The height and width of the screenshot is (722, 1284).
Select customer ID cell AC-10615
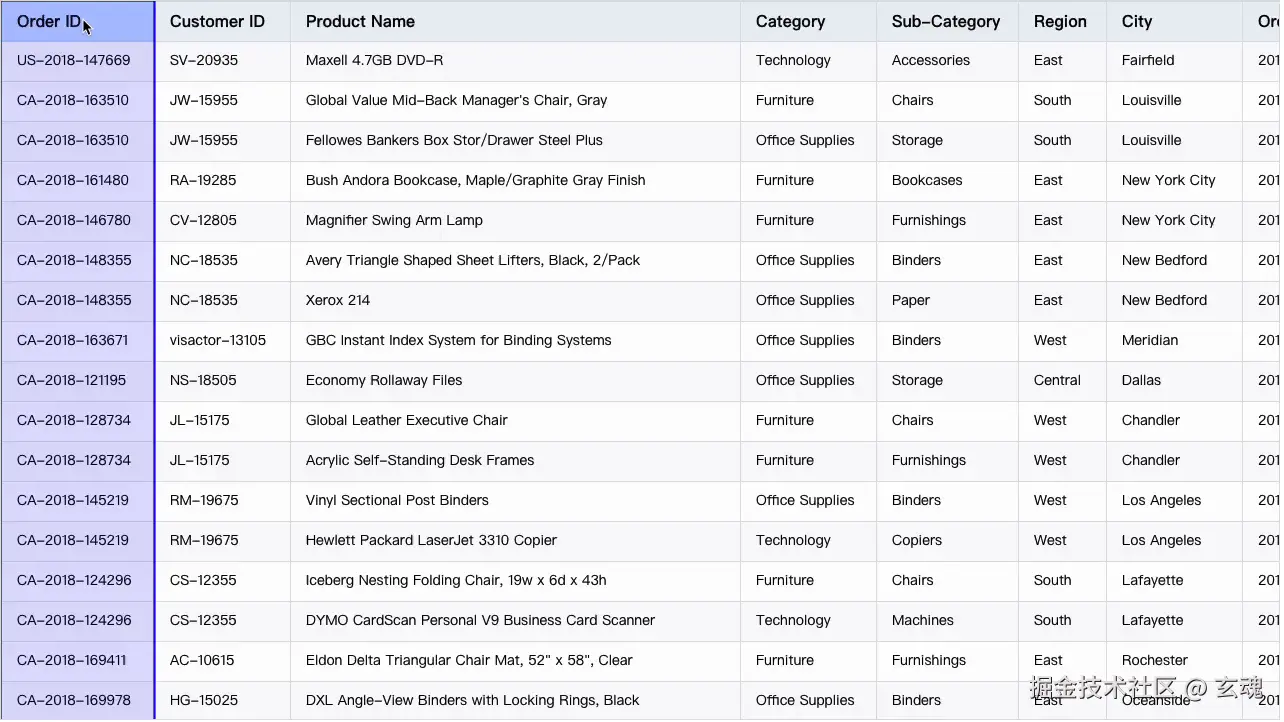[202, 661]
